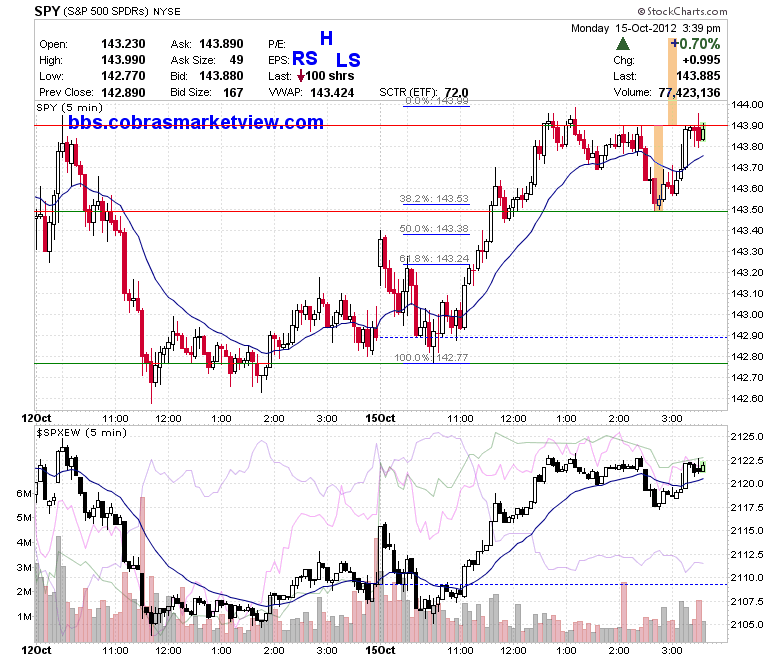The width and height of the screenshot is (780, 659).
Task: Click the green up-triangle change indicator
Action: (x=623, y=44)
